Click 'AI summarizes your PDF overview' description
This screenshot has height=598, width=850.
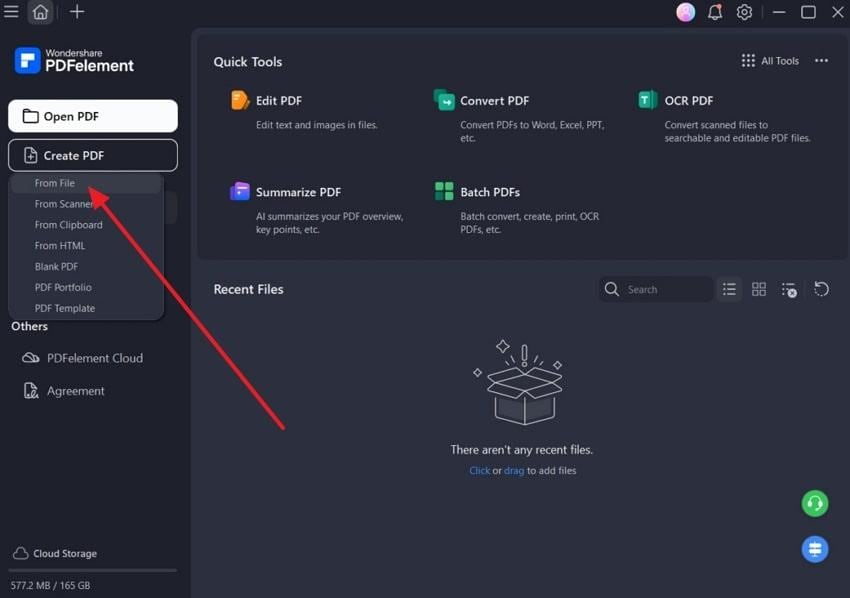point(330,223)
